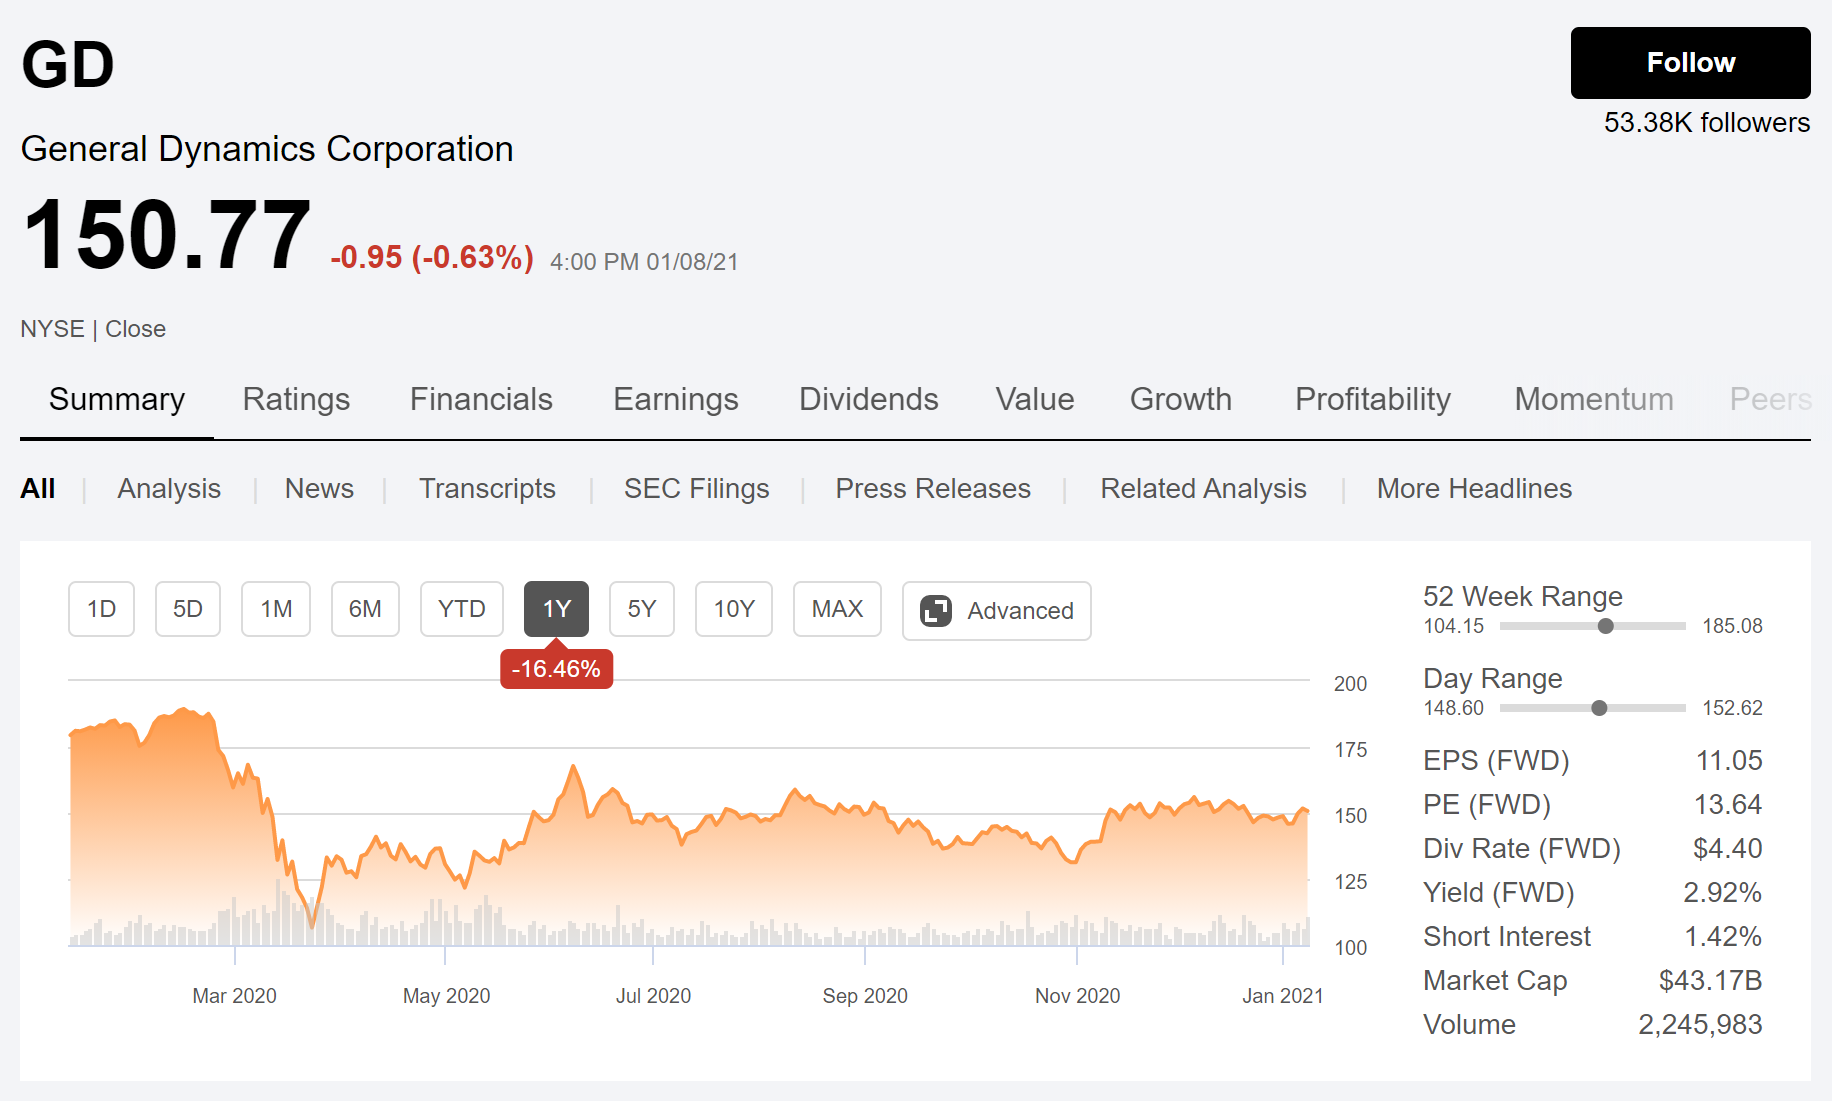Screen dimensions: 1832x1101
Task: Go to the Earnings tab
Action: [676, 399]
